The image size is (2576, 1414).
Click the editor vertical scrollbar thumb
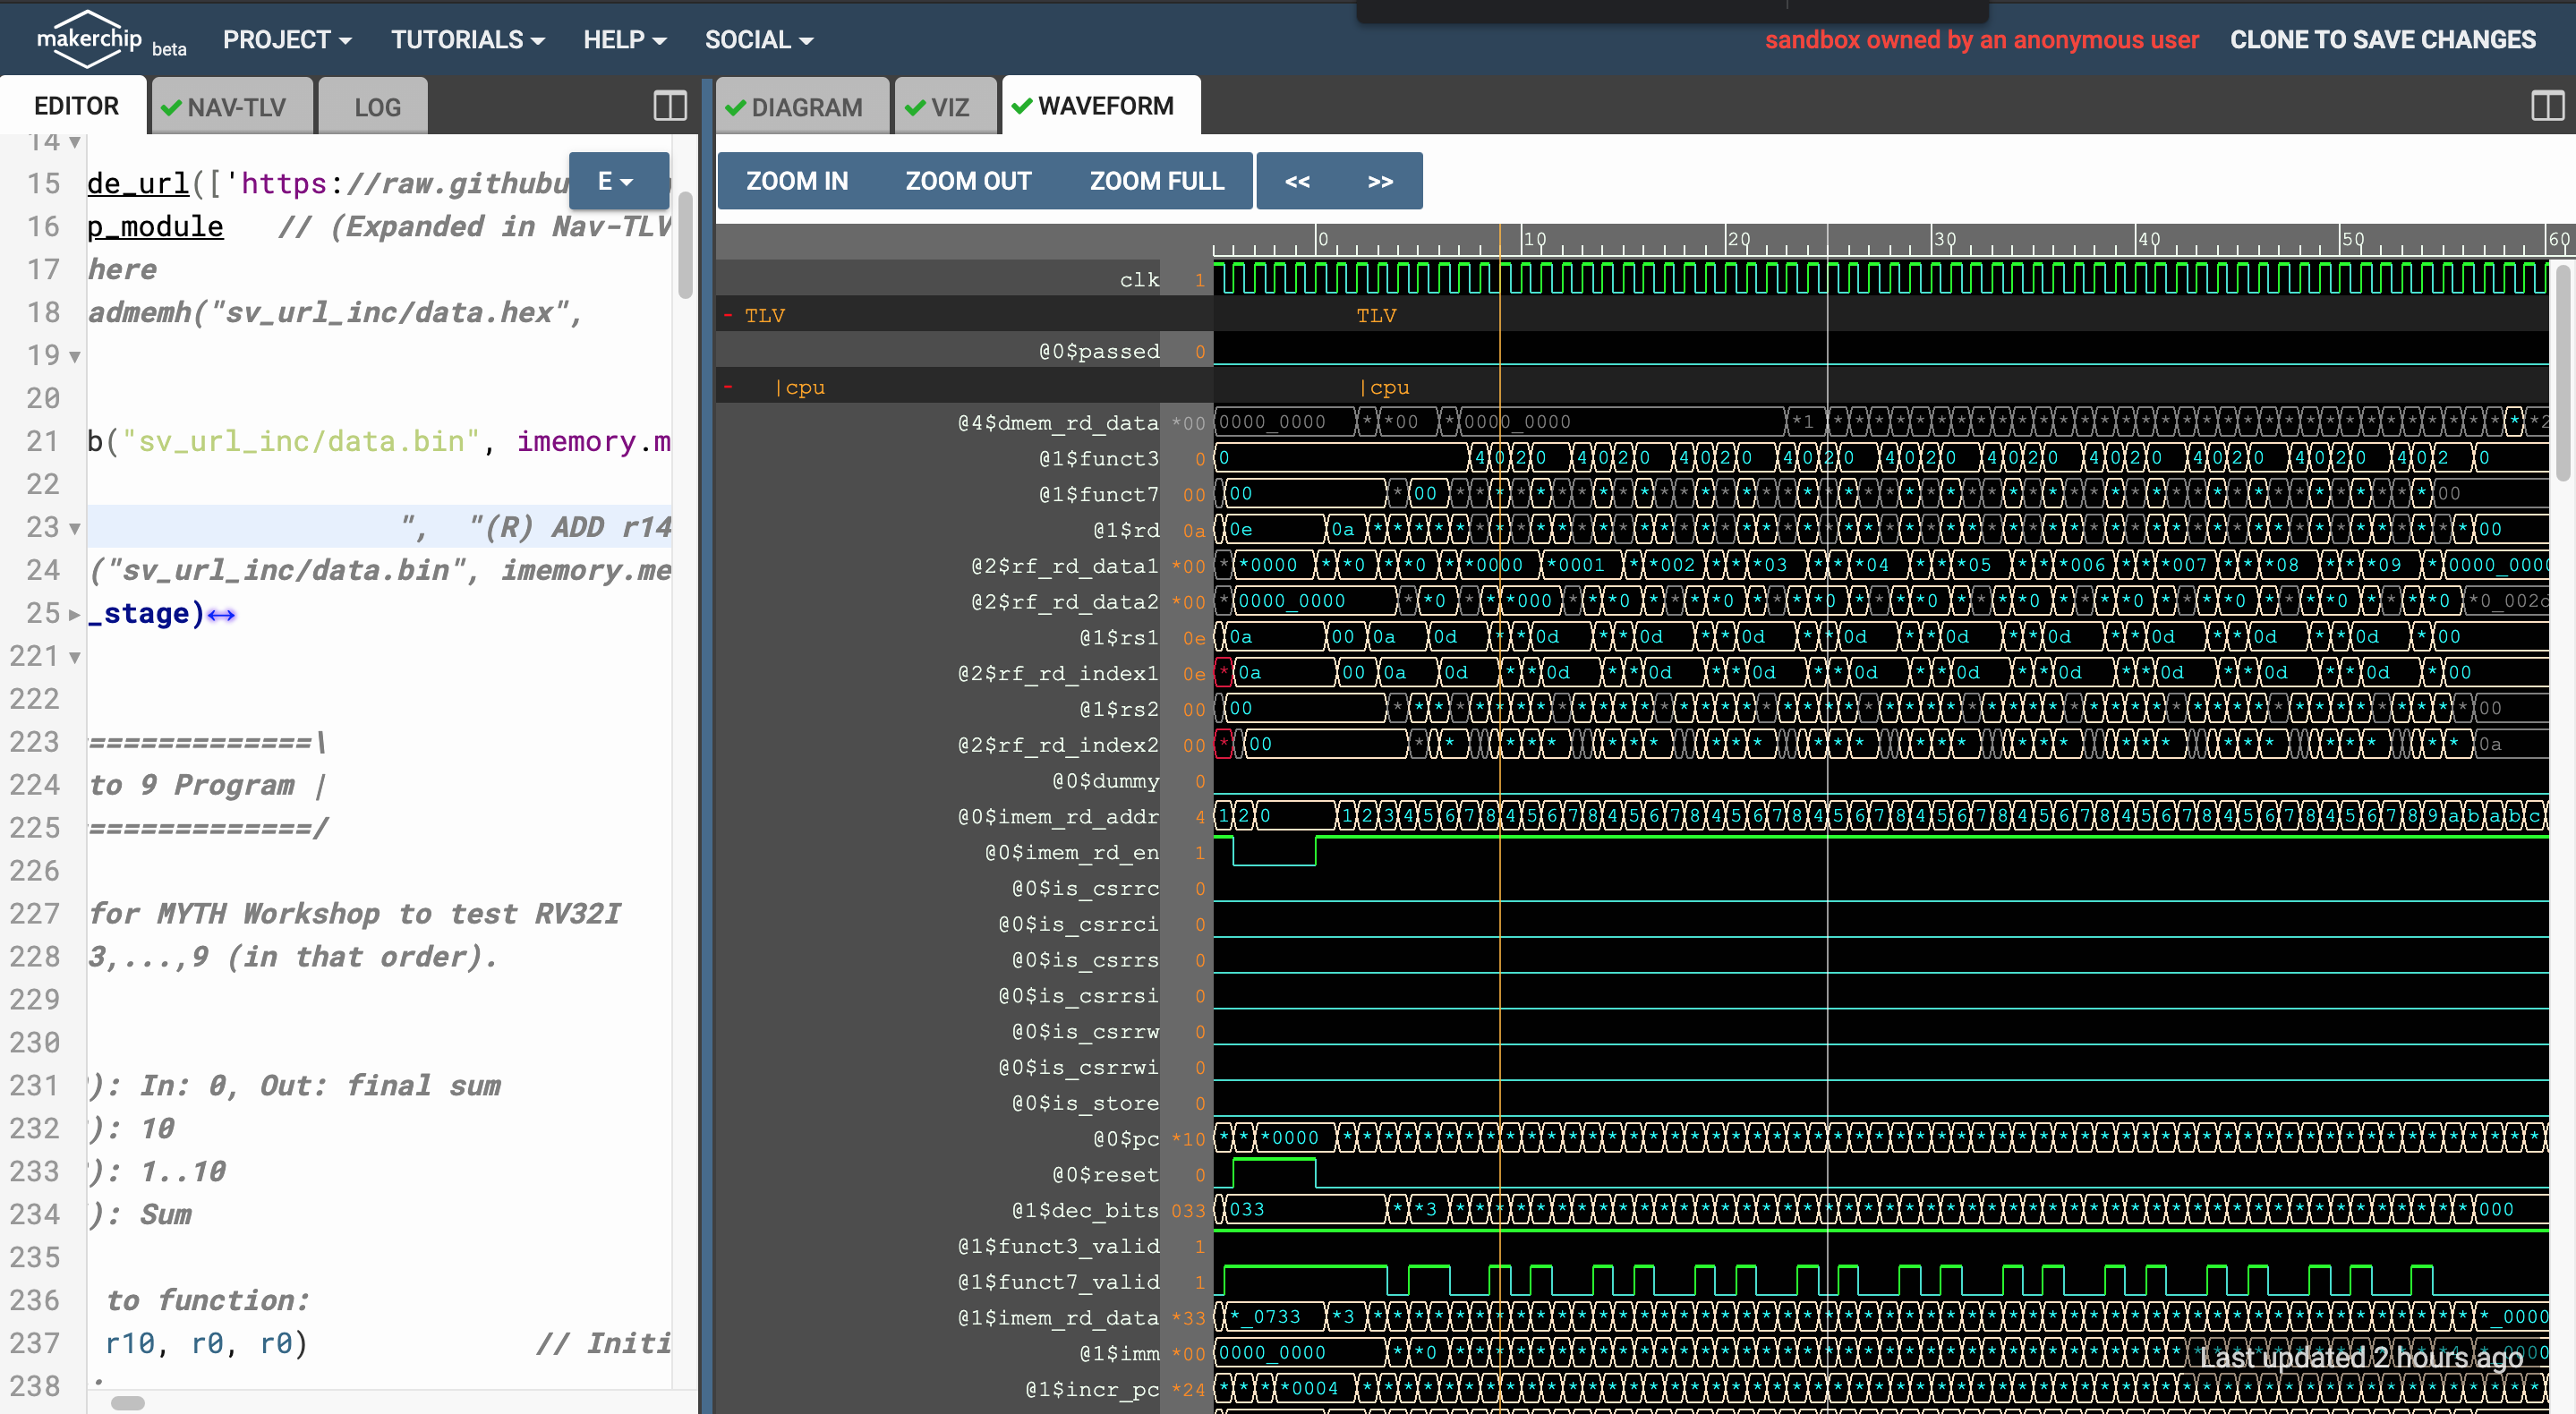(685, 243)
